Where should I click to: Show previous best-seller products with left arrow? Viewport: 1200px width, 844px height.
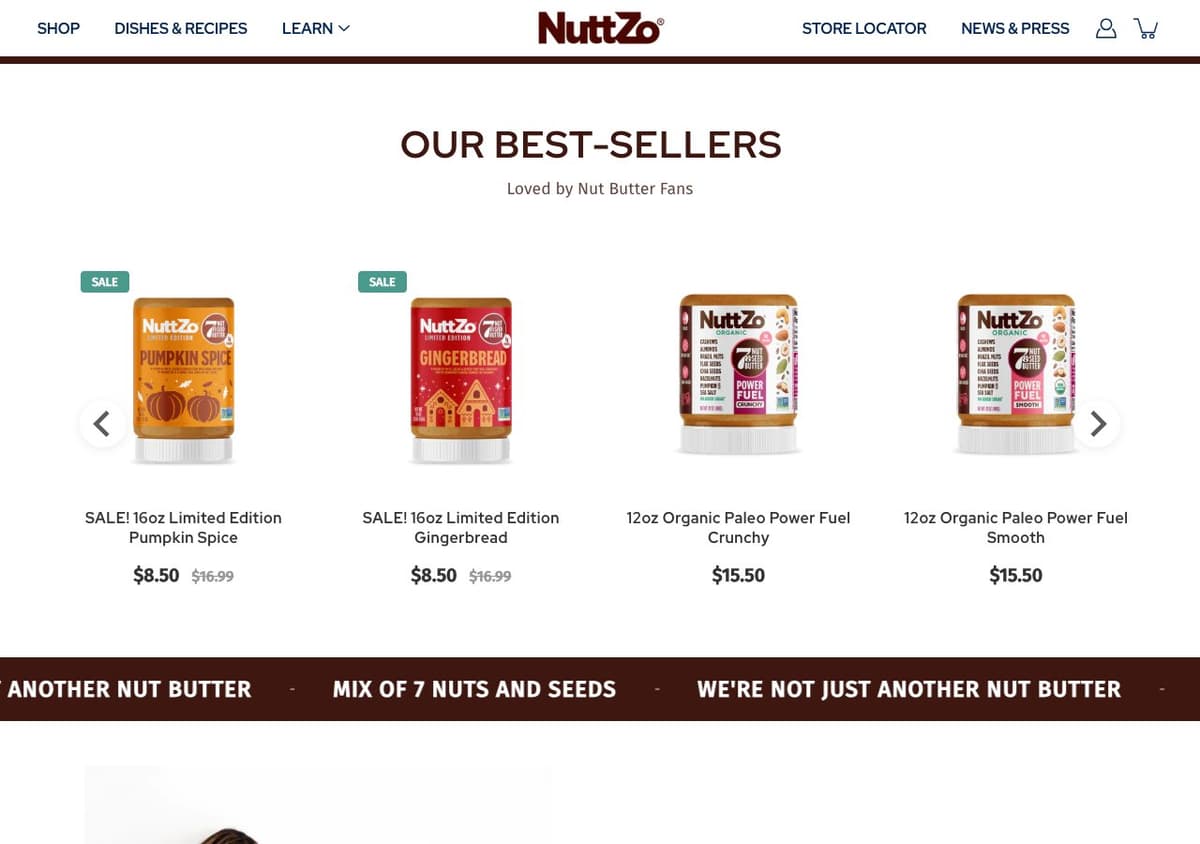103,424
